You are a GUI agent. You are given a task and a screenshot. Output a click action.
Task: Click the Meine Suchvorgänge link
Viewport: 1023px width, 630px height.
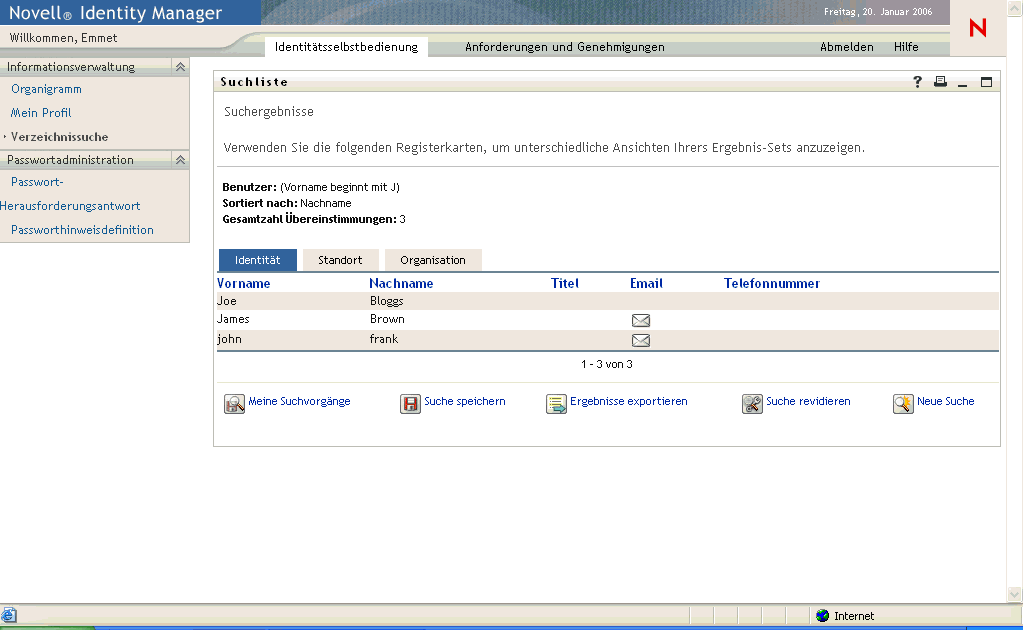click(299, 401)
